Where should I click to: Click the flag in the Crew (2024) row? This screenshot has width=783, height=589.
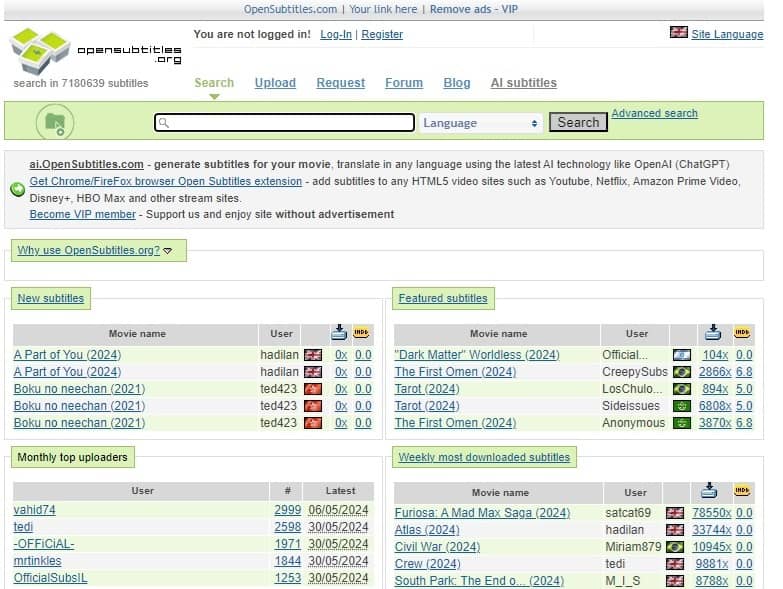(675, 564)
